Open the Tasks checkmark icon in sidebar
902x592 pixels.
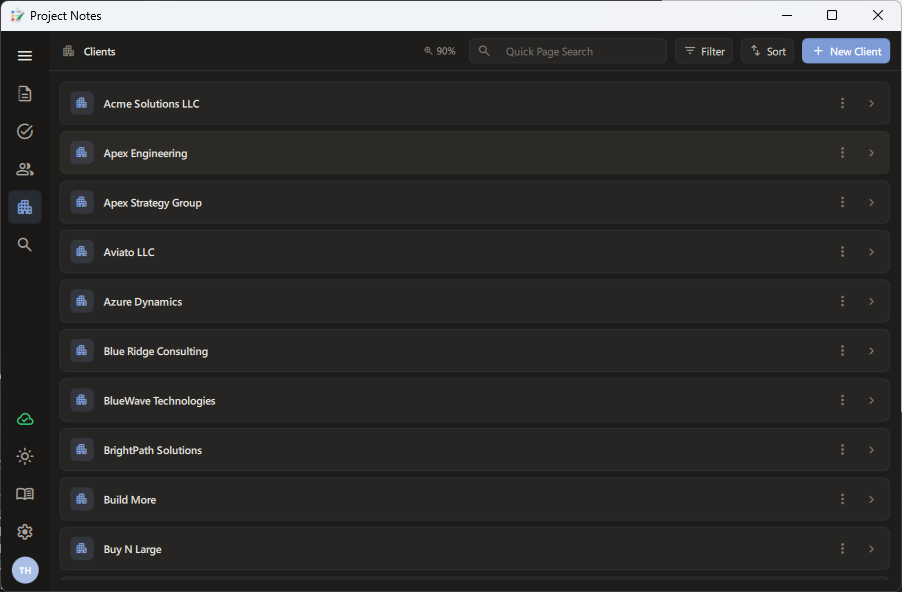pos(25,131)
